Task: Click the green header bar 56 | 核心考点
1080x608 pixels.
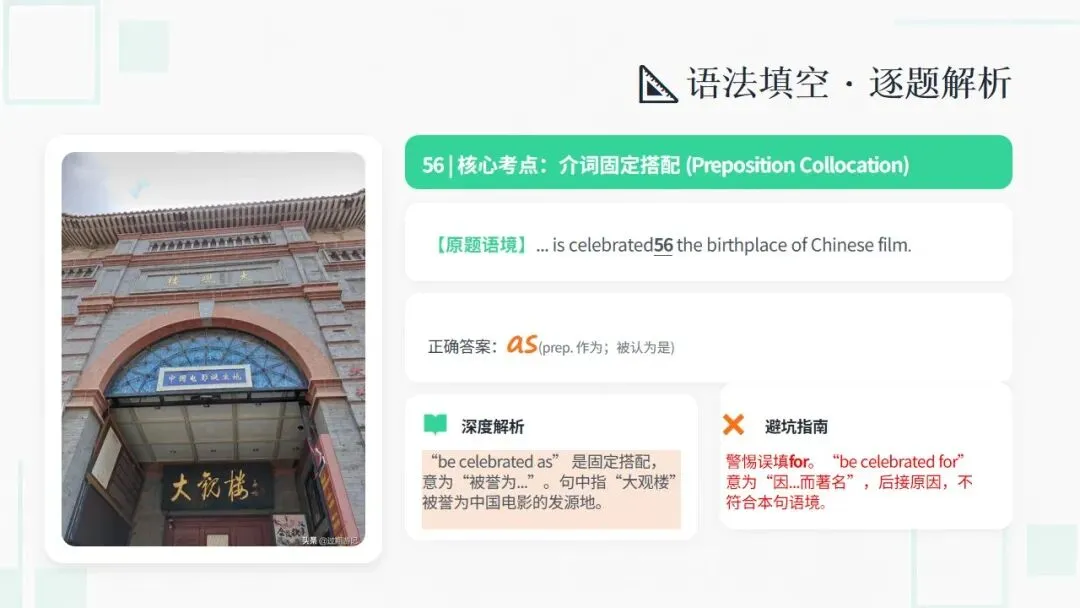Action: tap(708, 163)
